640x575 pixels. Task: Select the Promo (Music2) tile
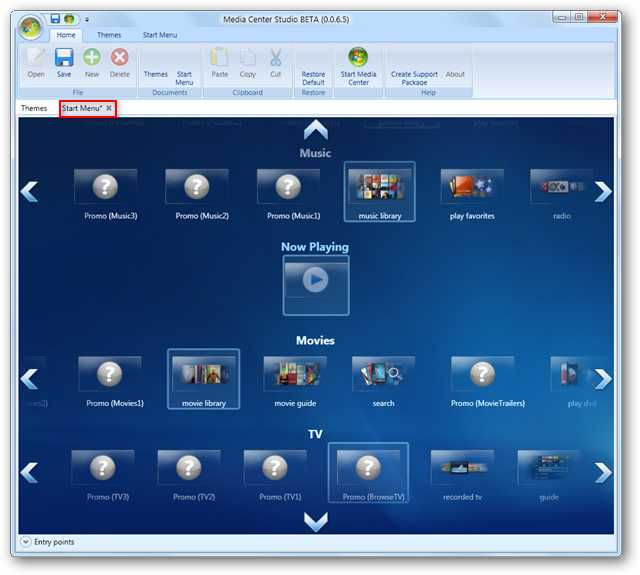point(197,195)
